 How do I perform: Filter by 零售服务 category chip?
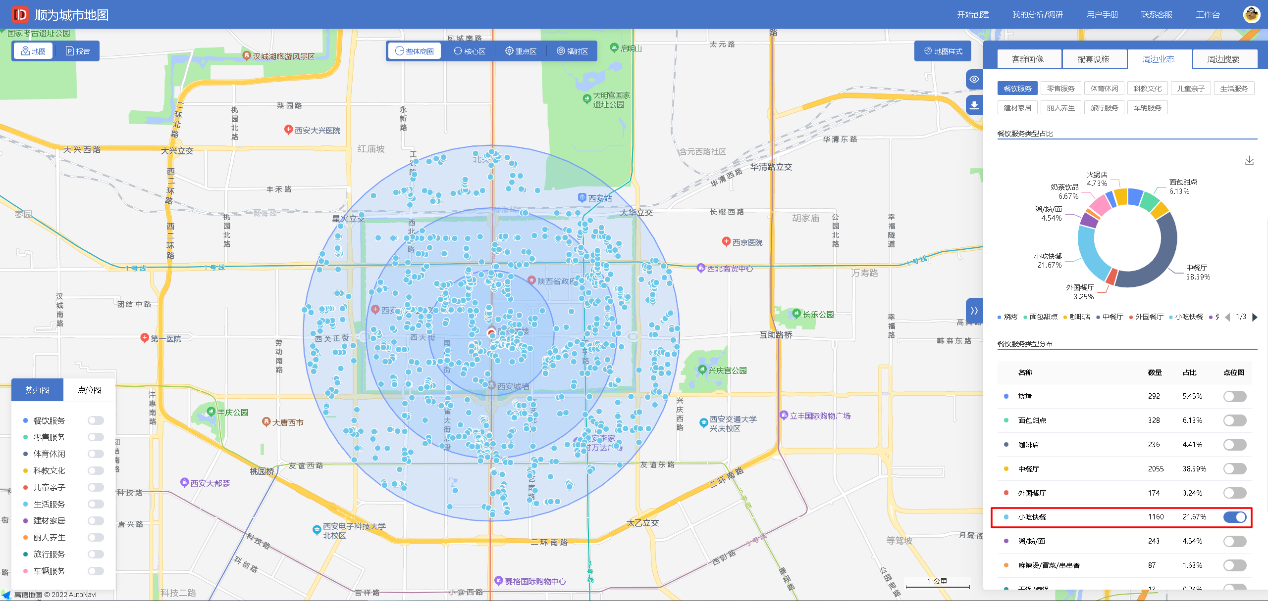[1062, 88]
